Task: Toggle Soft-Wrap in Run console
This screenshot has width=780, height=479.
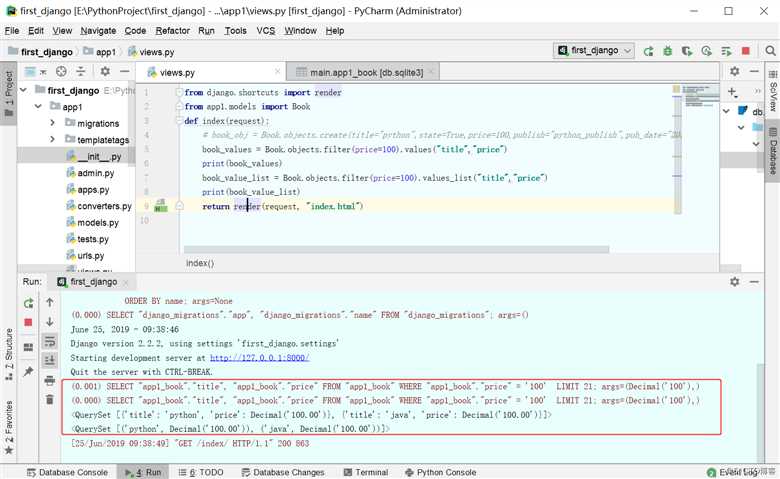Action: 50,341
